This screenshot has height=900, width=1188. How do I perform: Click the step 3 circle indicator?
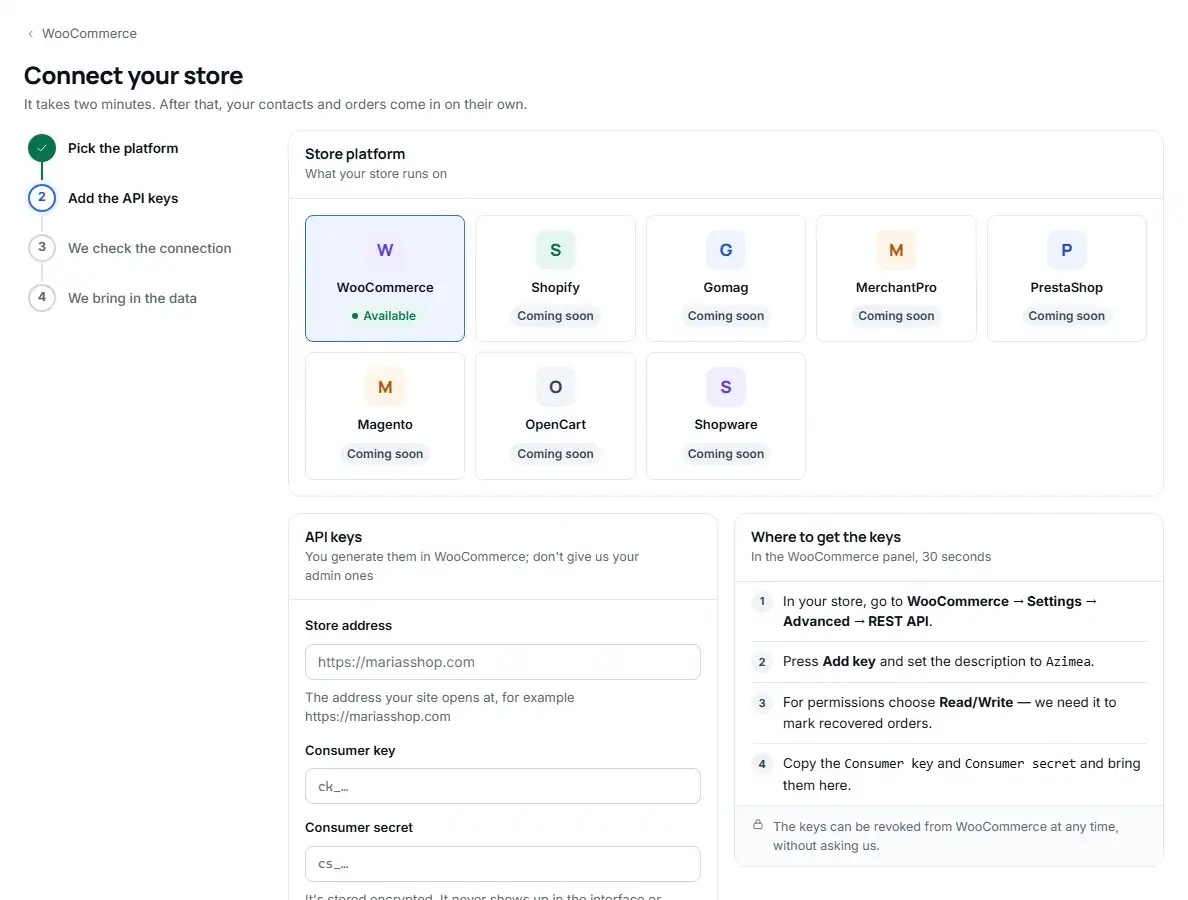click(x=42, y=248)
